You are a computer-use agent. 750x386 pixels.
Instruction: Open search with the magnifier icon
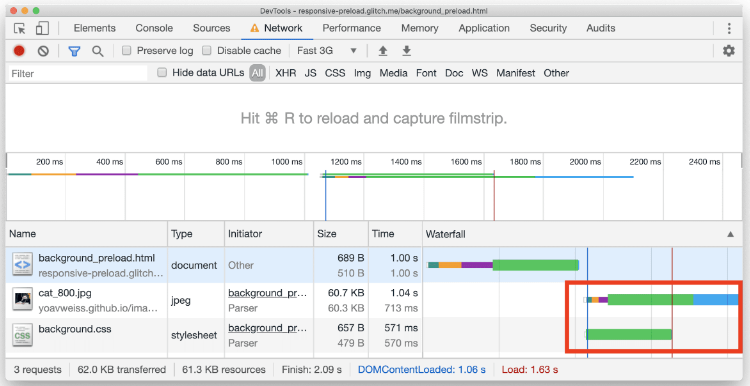tap(98, 51)
